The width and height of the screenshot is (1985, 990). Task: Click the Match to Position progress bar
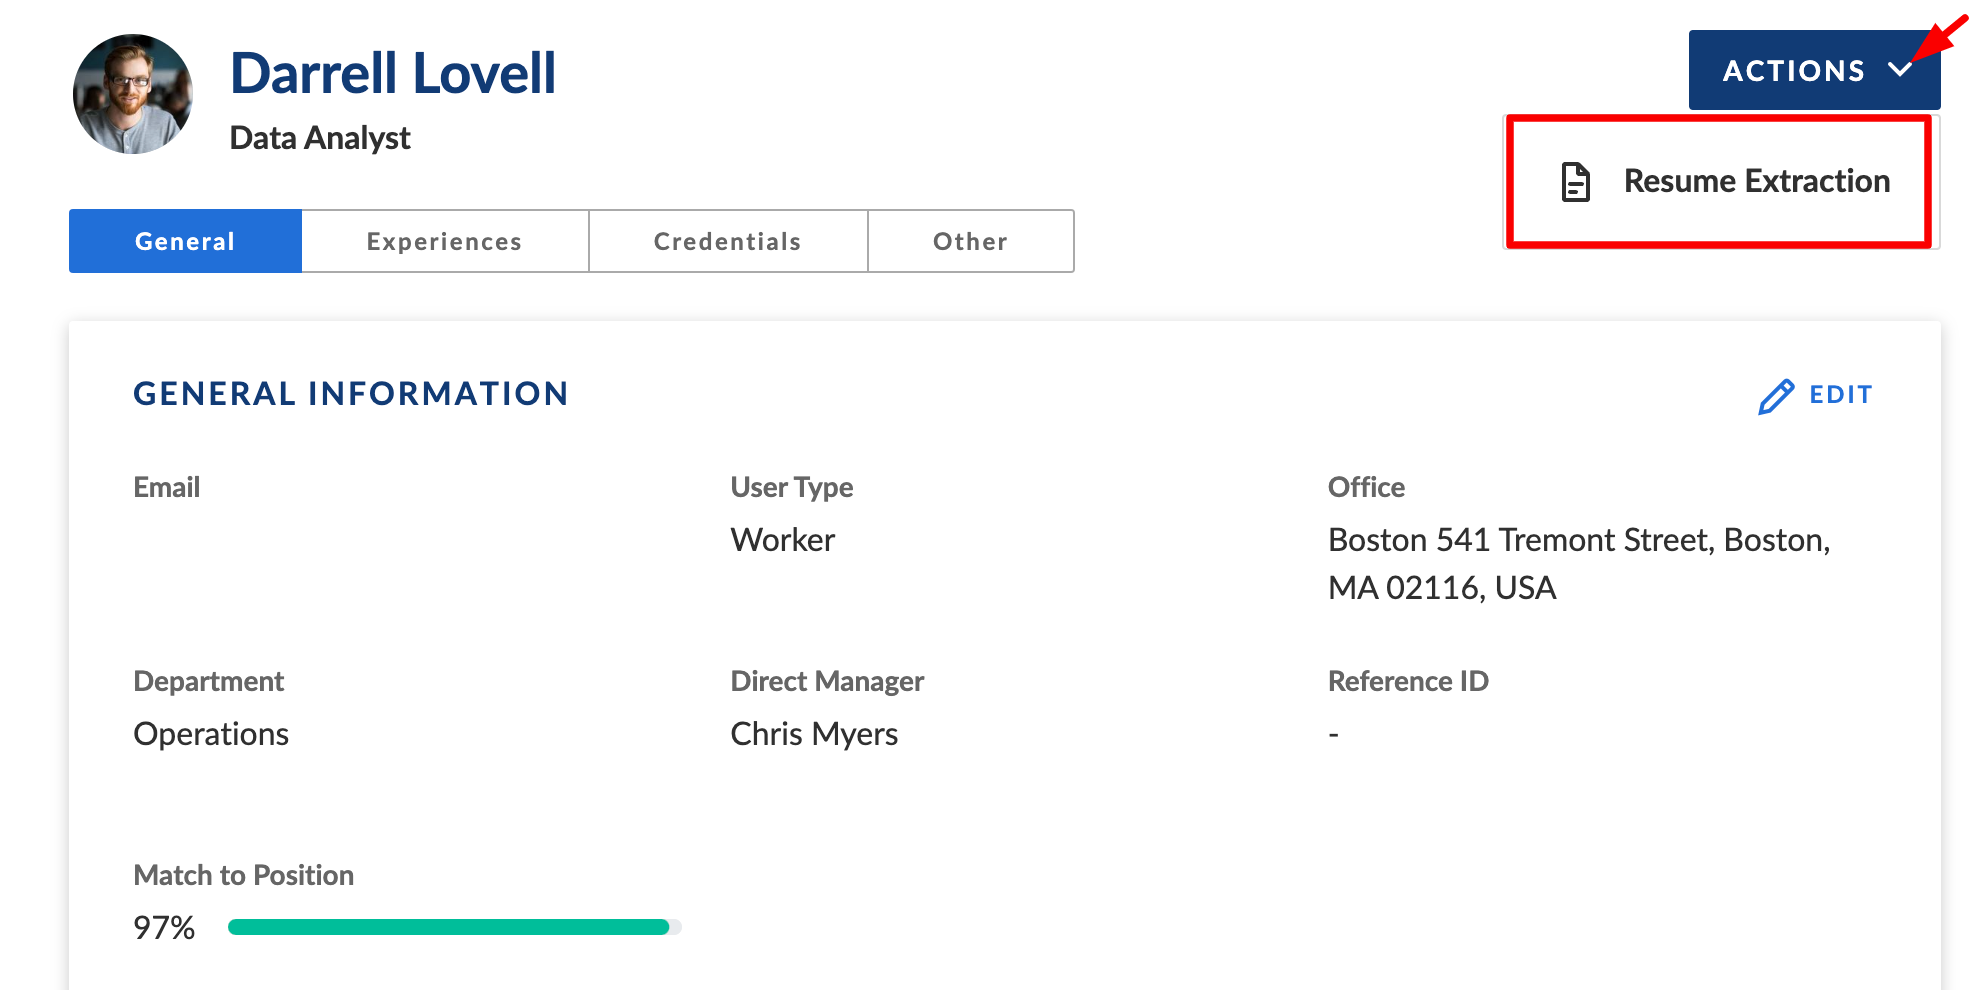click(455, 927)
